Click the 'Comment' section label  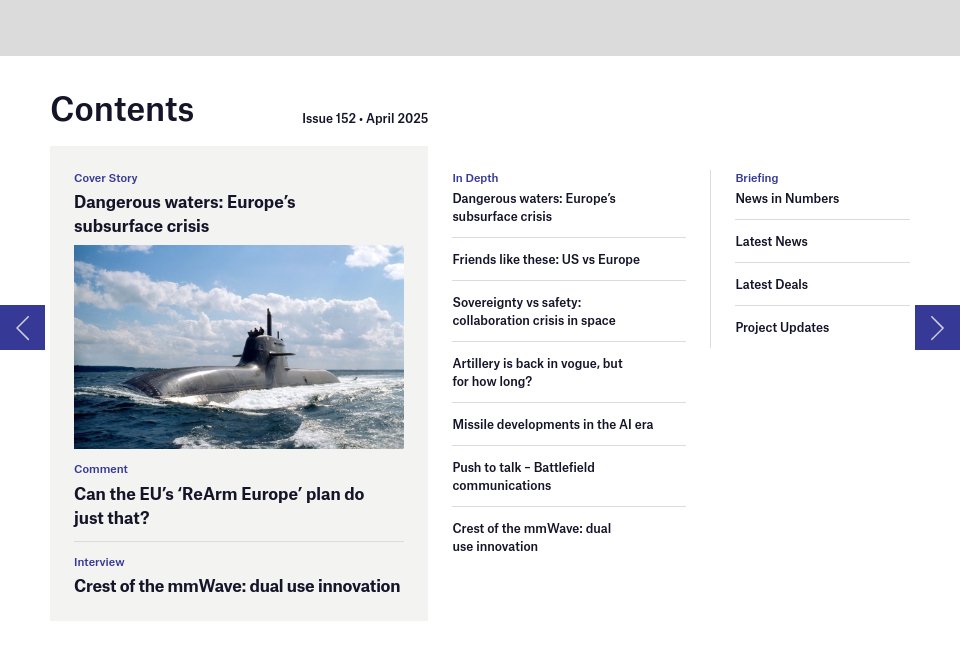point(101,469)
